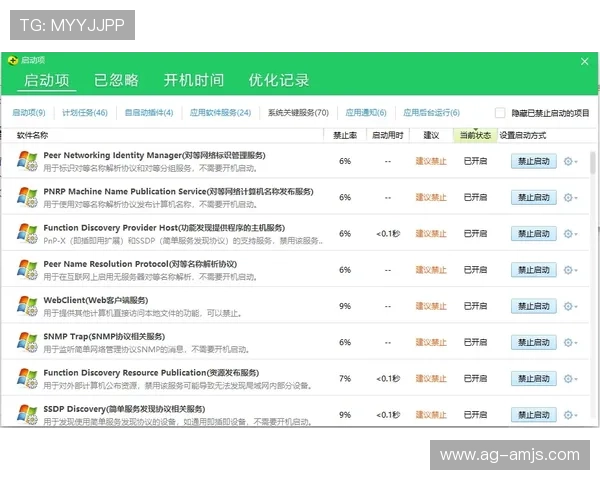600x480 pixels.
Task: Disable startup for Peer Networking Identity Manager
Action: point(533,161)
